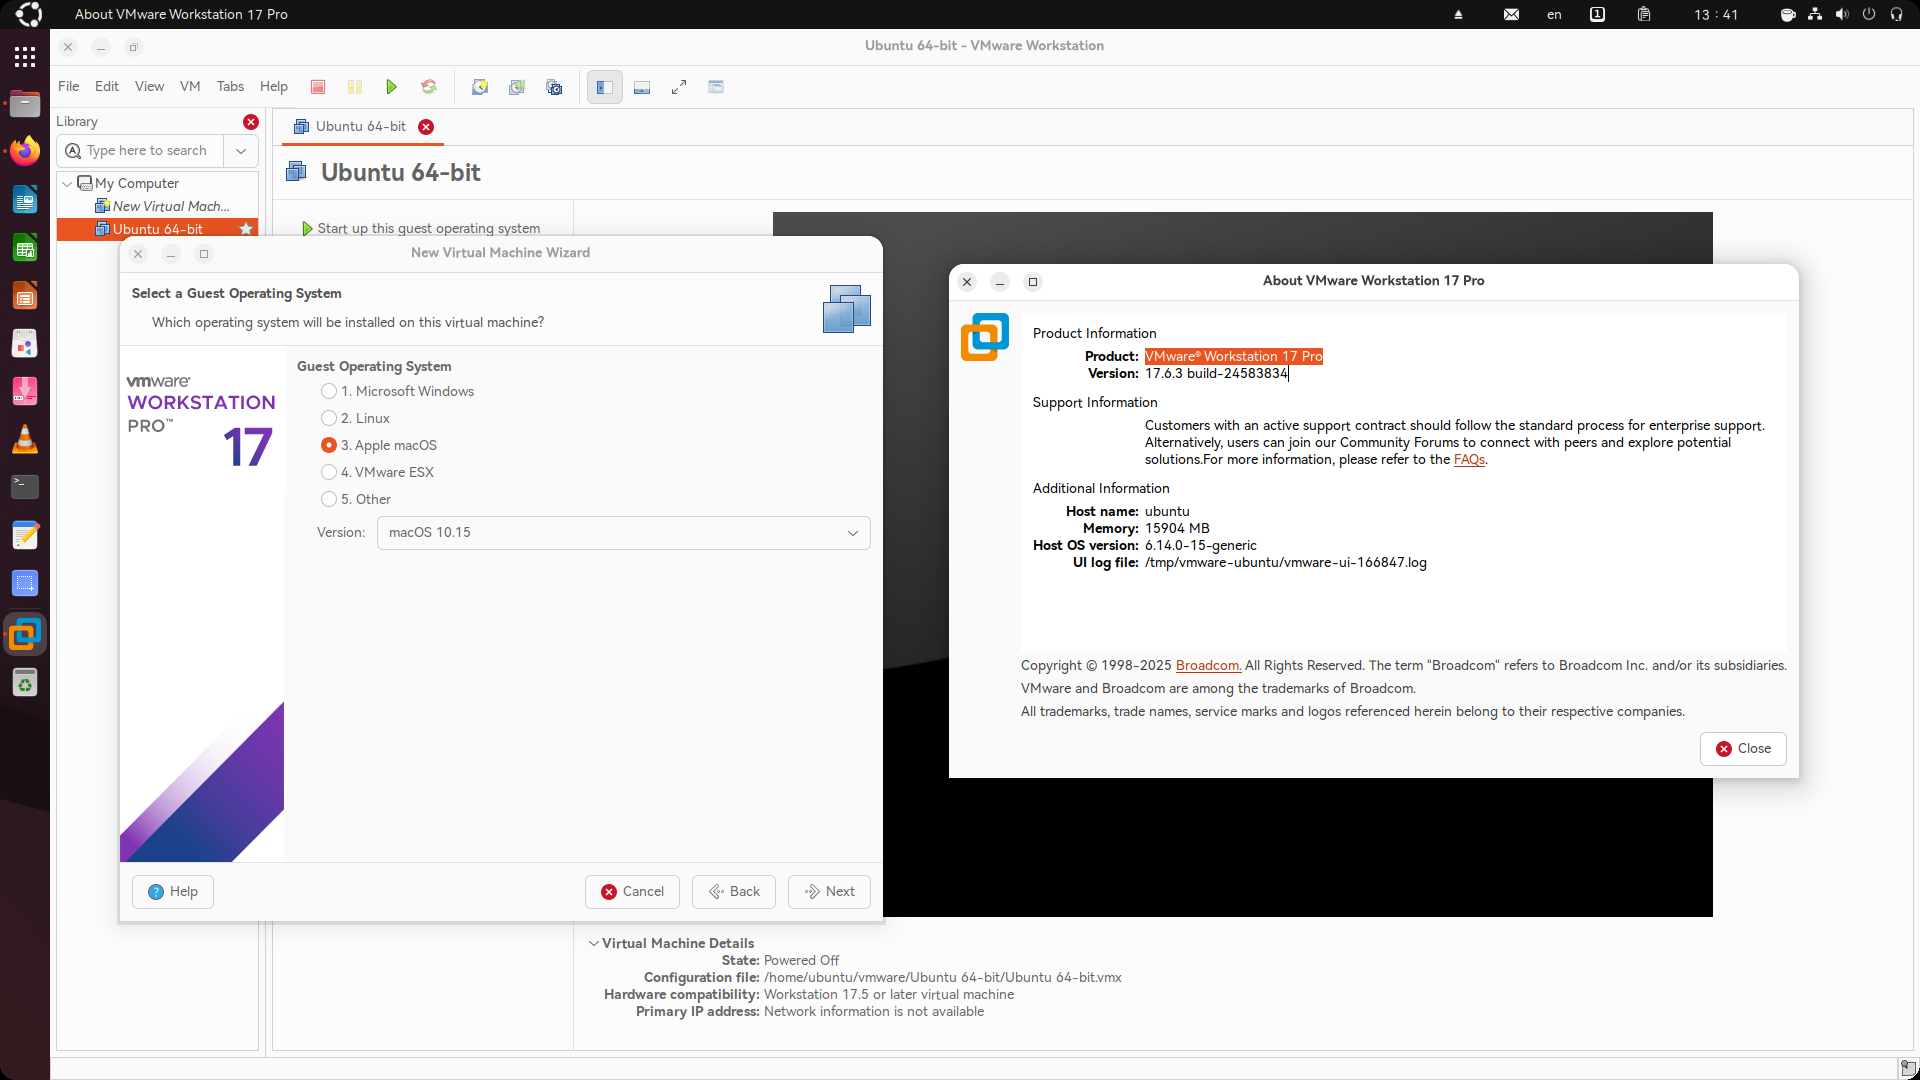1920x1080 pixels.
Task: Switch to the Ubuntu 64-bit tab
Action: [x=361, y=127]
